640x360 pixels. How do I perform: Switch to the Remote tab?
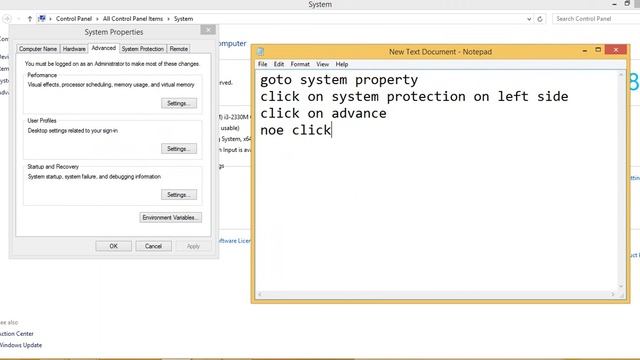pyautogui.click(x=179, y=49)
